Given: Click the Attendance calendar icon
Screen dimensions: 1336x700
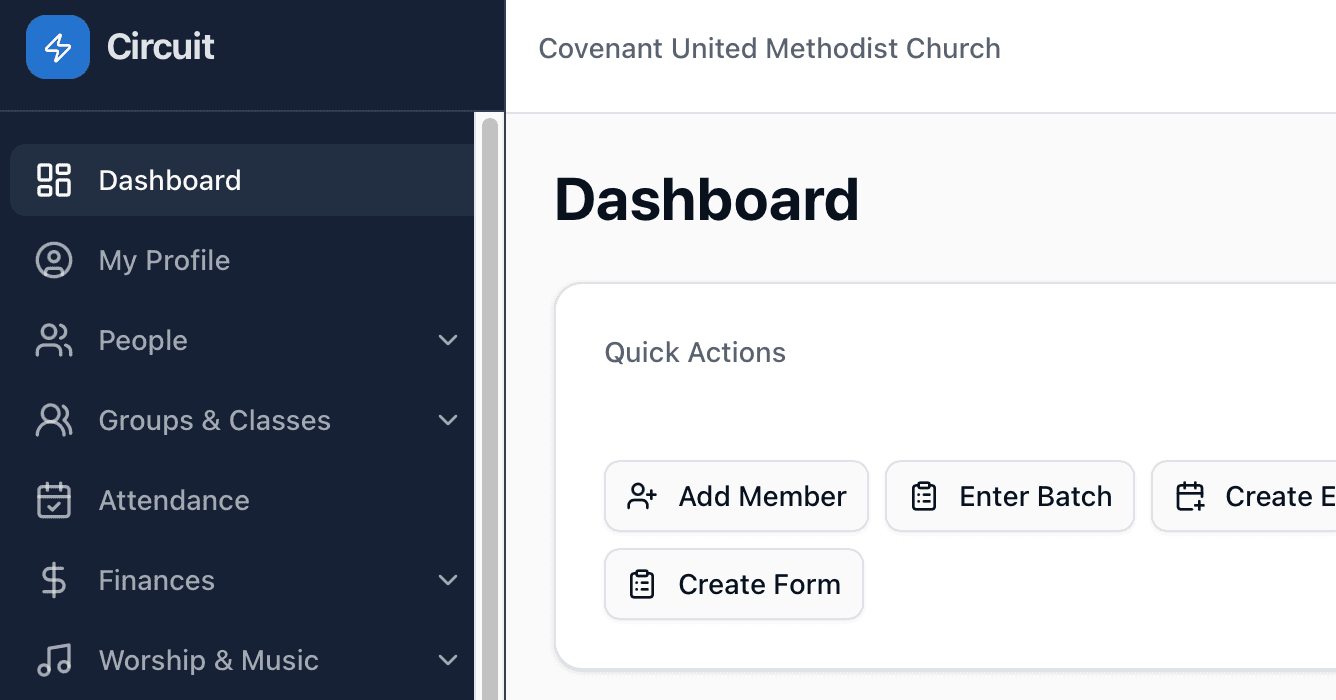Looking at the screenshot, I should coord(53,500).
